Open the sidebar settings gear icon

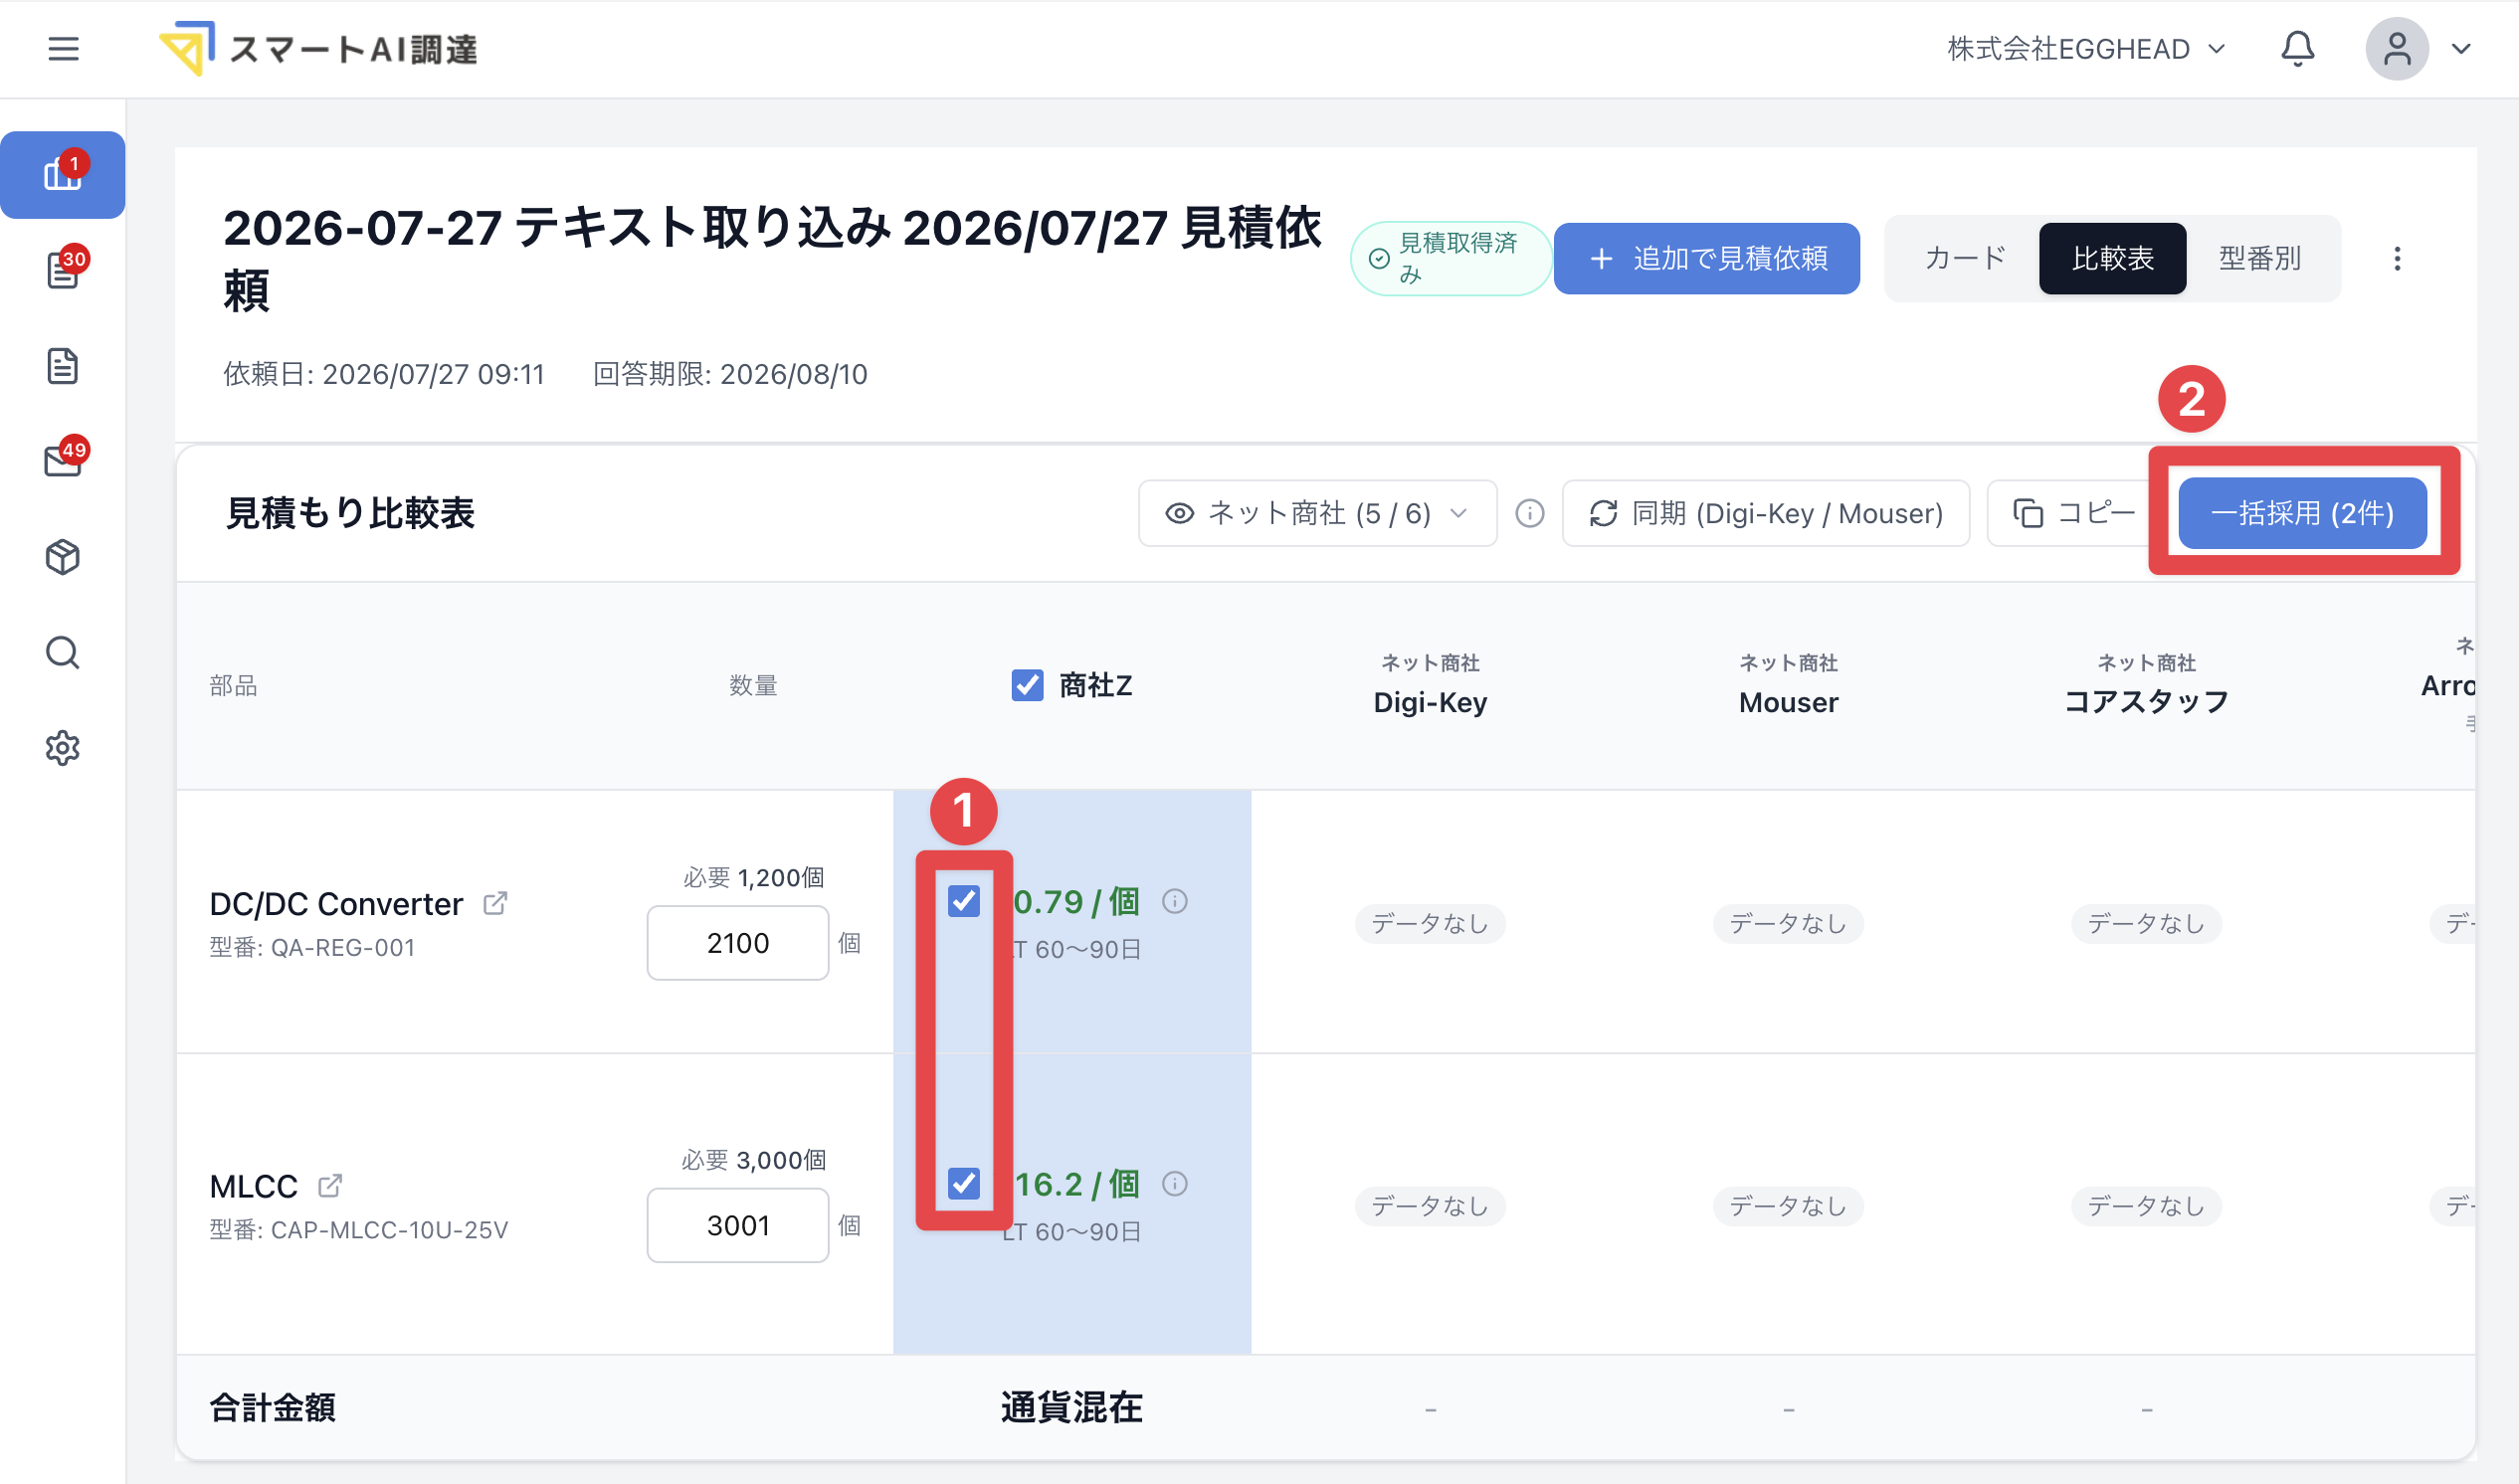(x=63, y=747)
